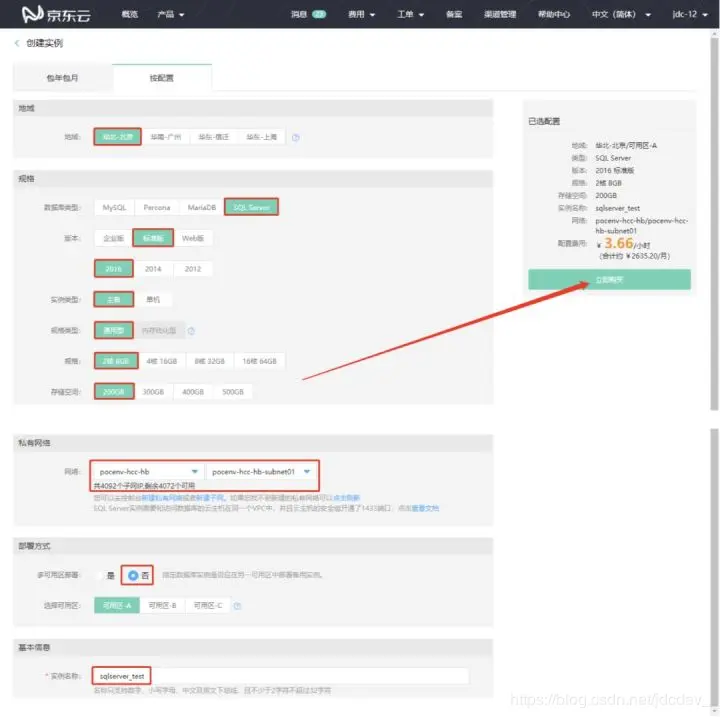Click the 点击刷新 refresh link
Screen dimensions: 720x718
(346, 498)
